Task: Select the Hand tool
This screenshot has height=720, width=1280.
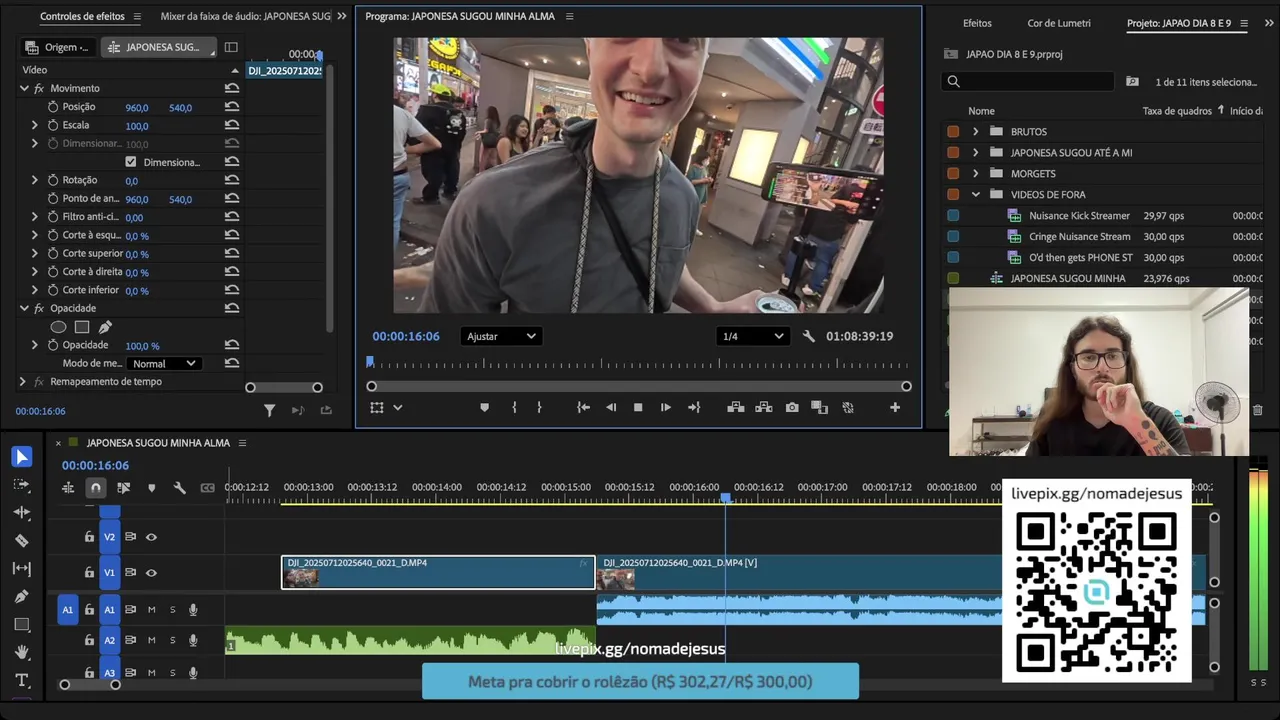Action: [21, 652]
